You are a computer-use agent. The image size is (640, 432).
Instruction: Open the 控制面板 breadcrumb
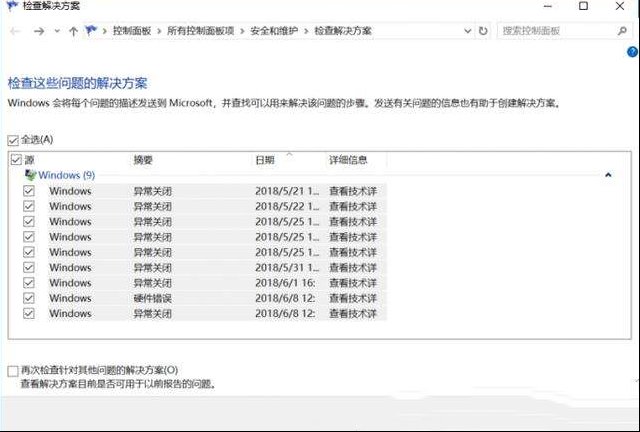click(132, 31)
